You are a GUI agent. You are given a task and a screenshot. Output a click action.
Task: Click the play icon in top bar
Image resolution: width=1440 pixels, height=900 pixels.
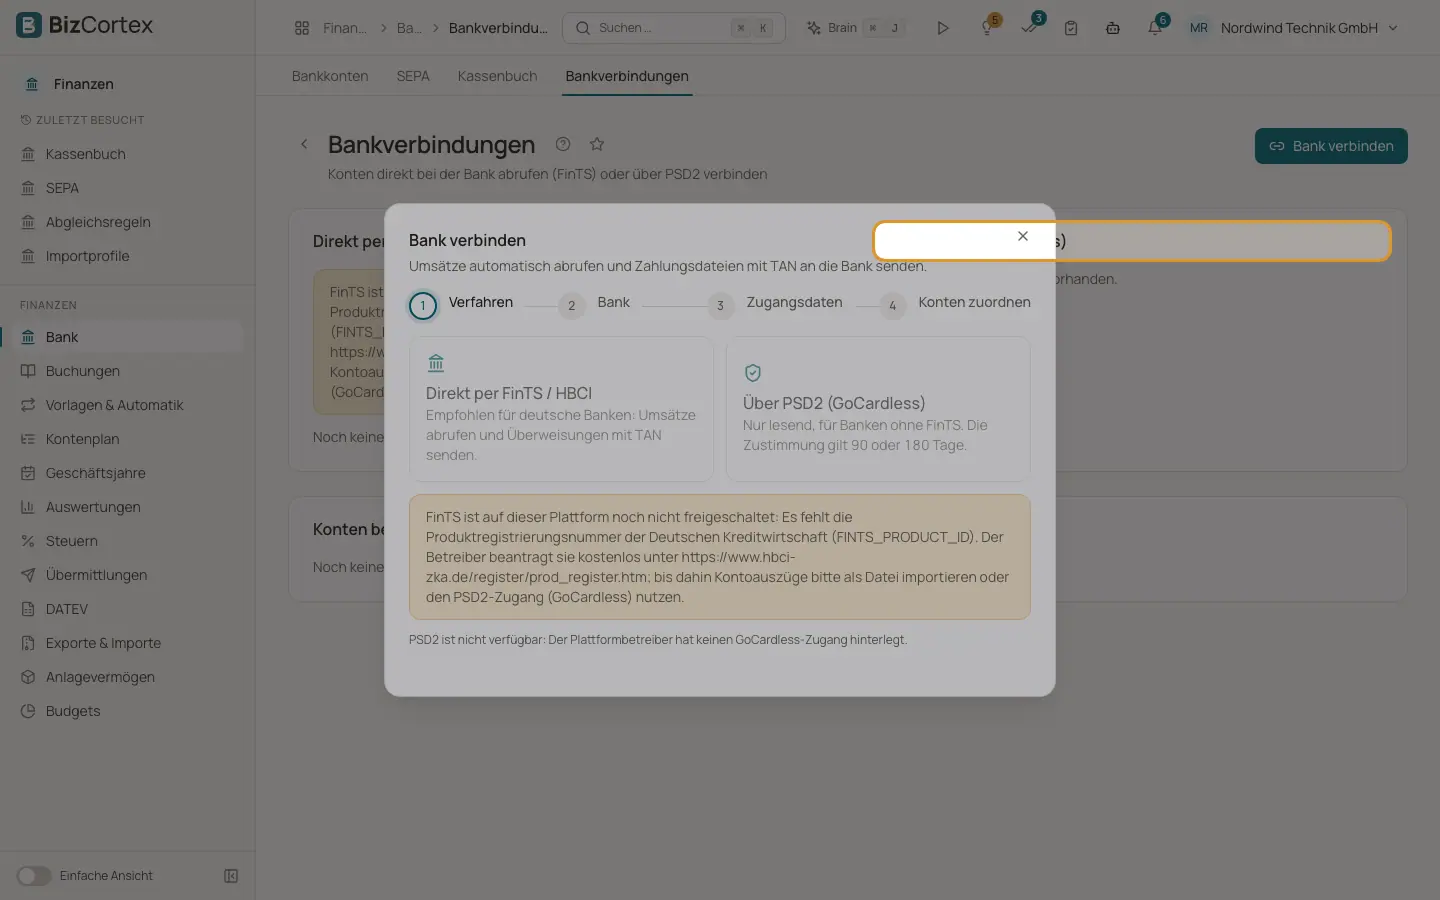click(942, 28)
